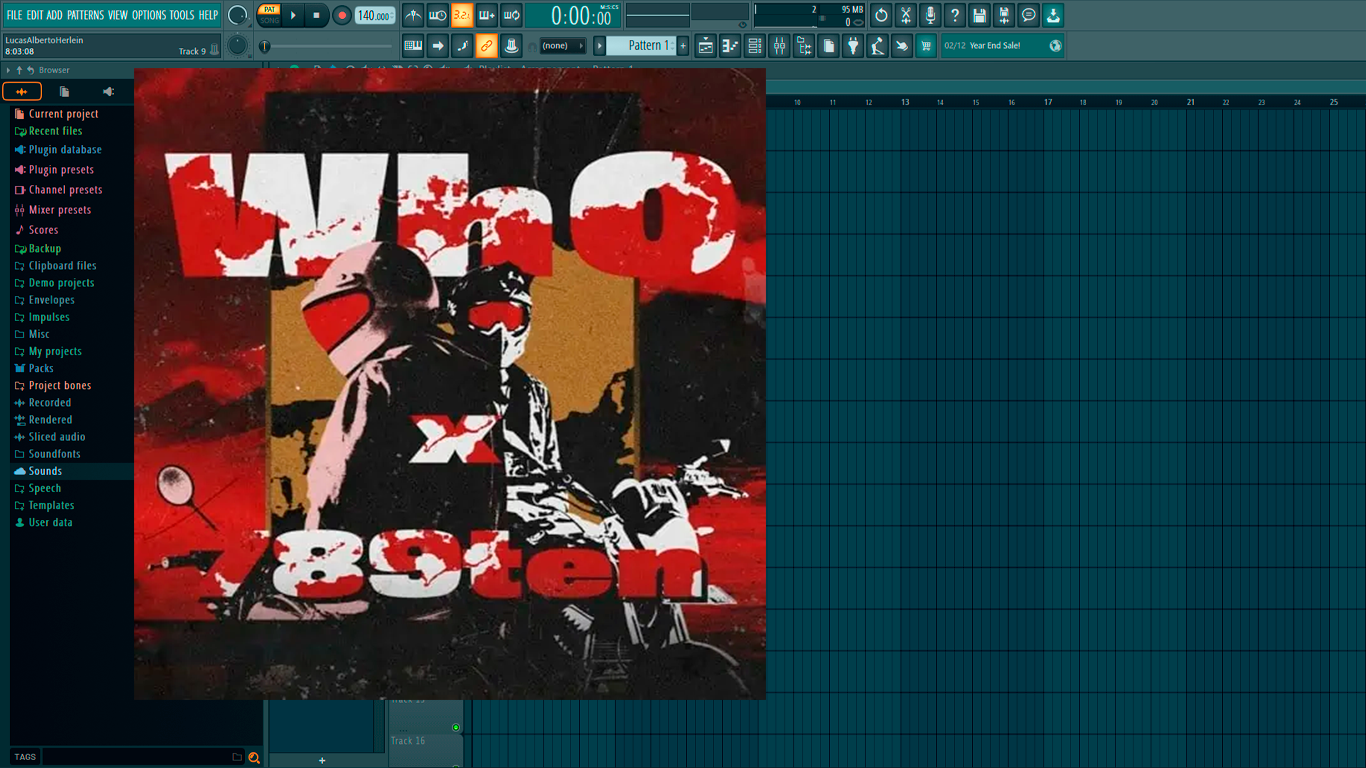Toggle the 3.2.1 countdown before recording
Screen dimensions: 1366x768
(462, 15)
